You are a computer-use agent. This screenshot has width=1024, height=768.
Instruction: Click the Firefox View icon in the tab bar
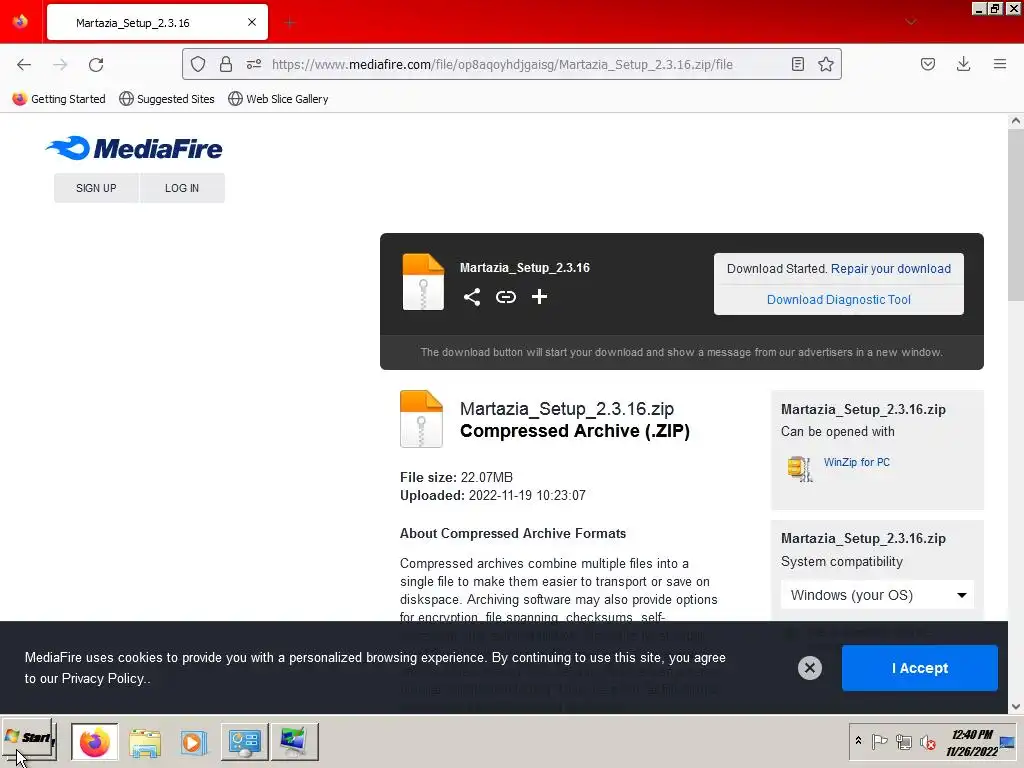(20, 22)
